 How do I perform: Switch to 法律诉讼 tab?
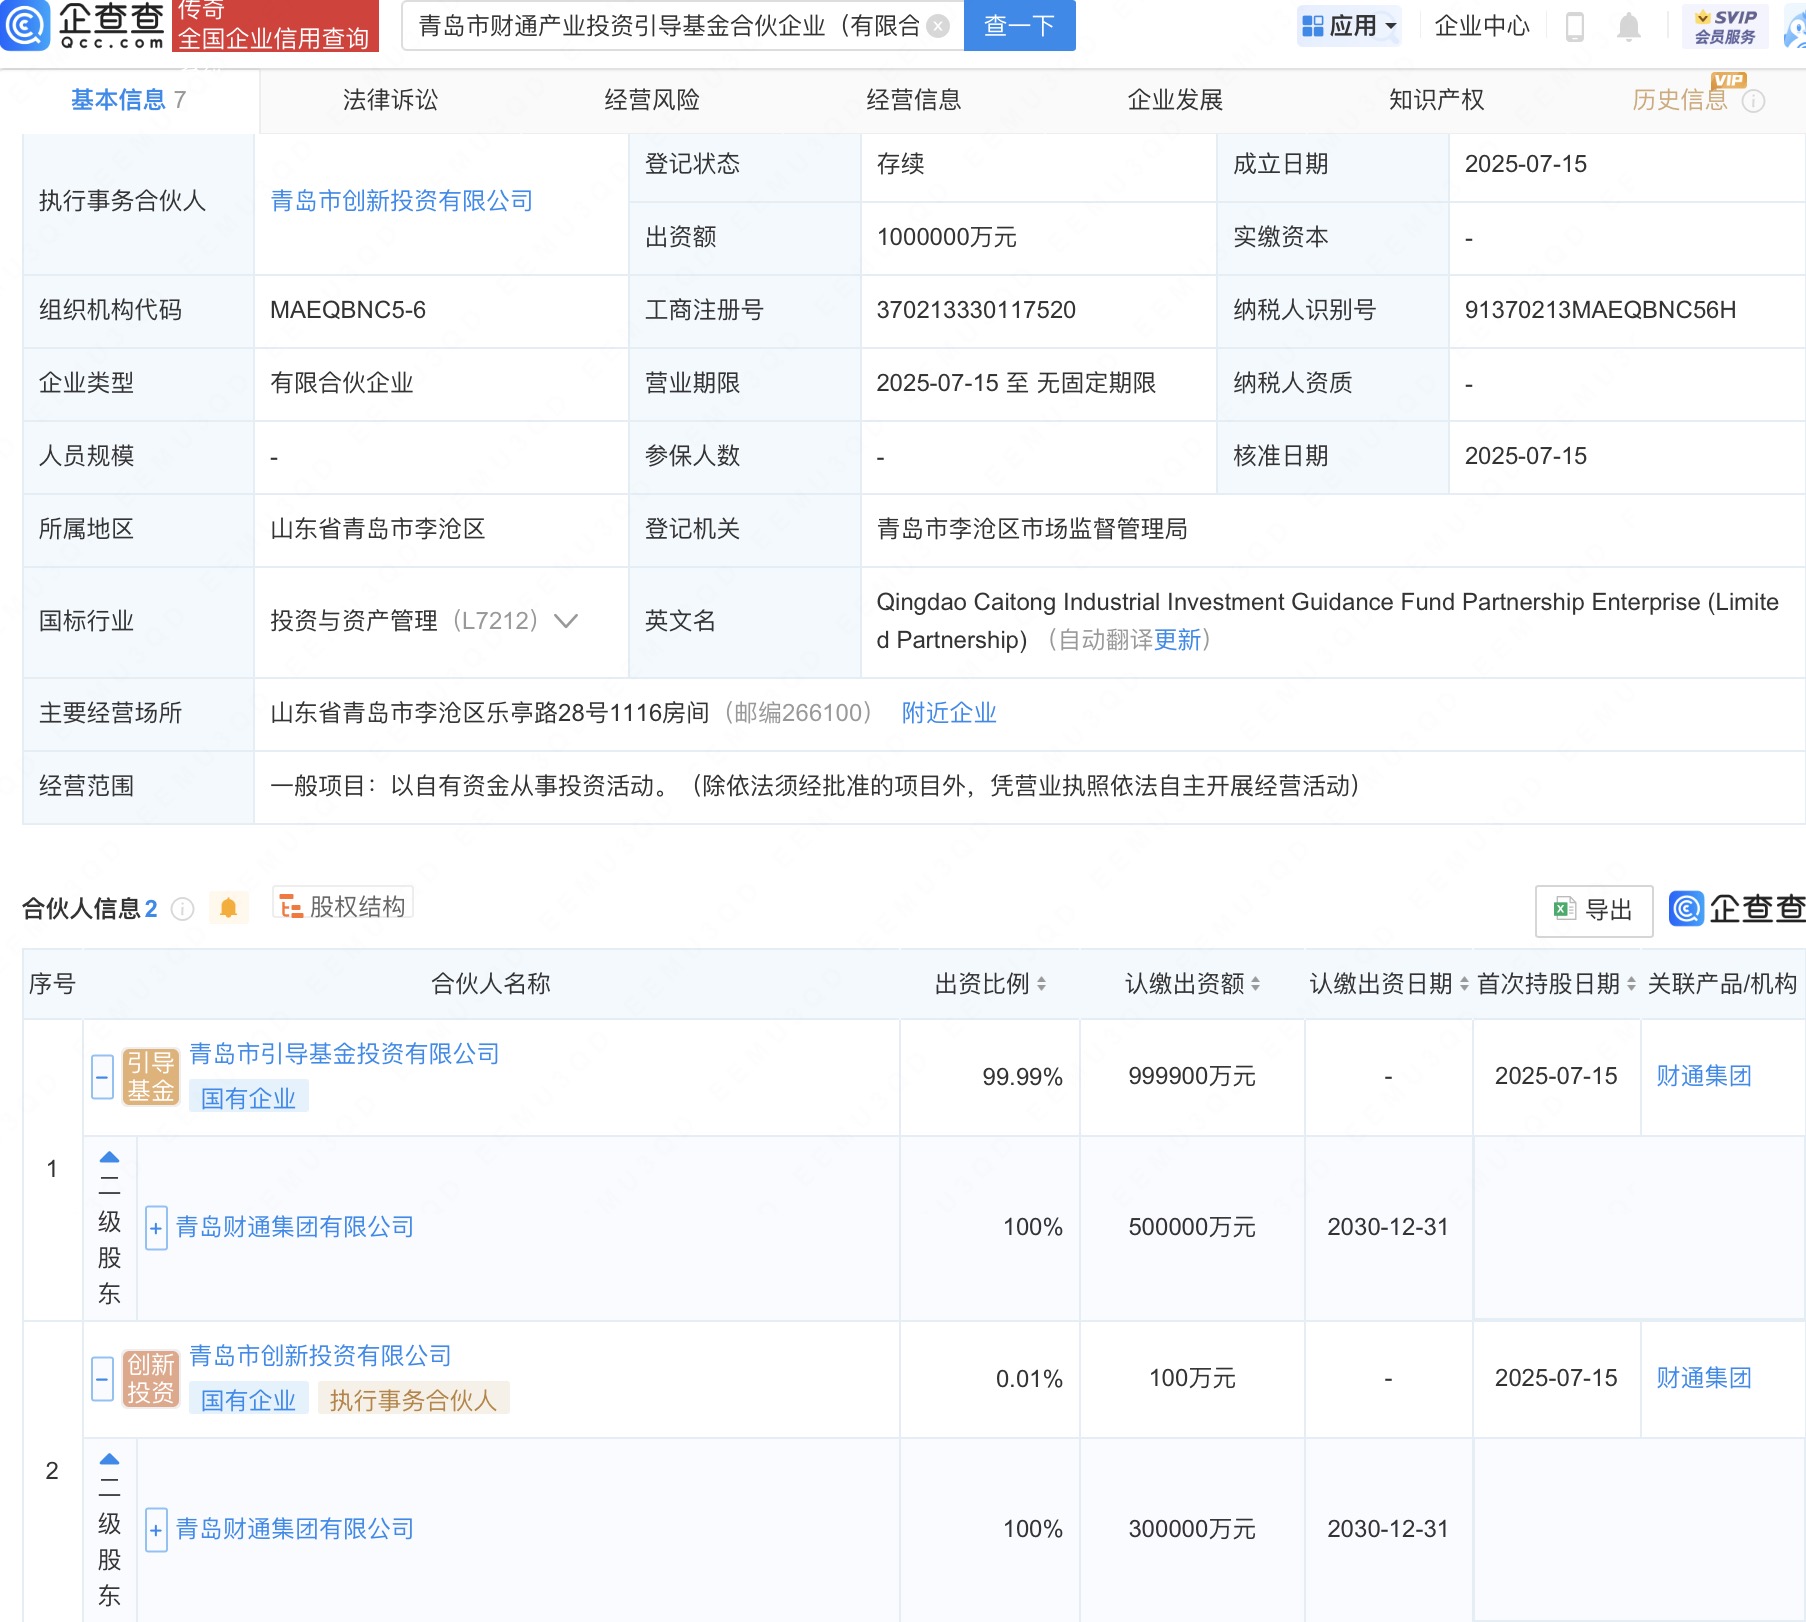pos(390,100)
